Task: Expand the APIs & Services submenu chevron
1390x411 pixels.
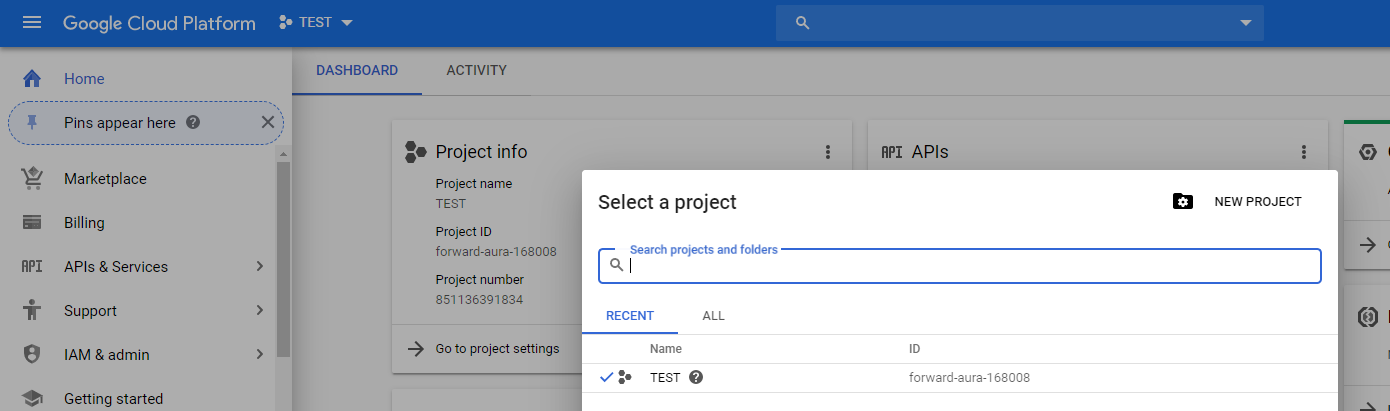Action: tap(259, 267)
